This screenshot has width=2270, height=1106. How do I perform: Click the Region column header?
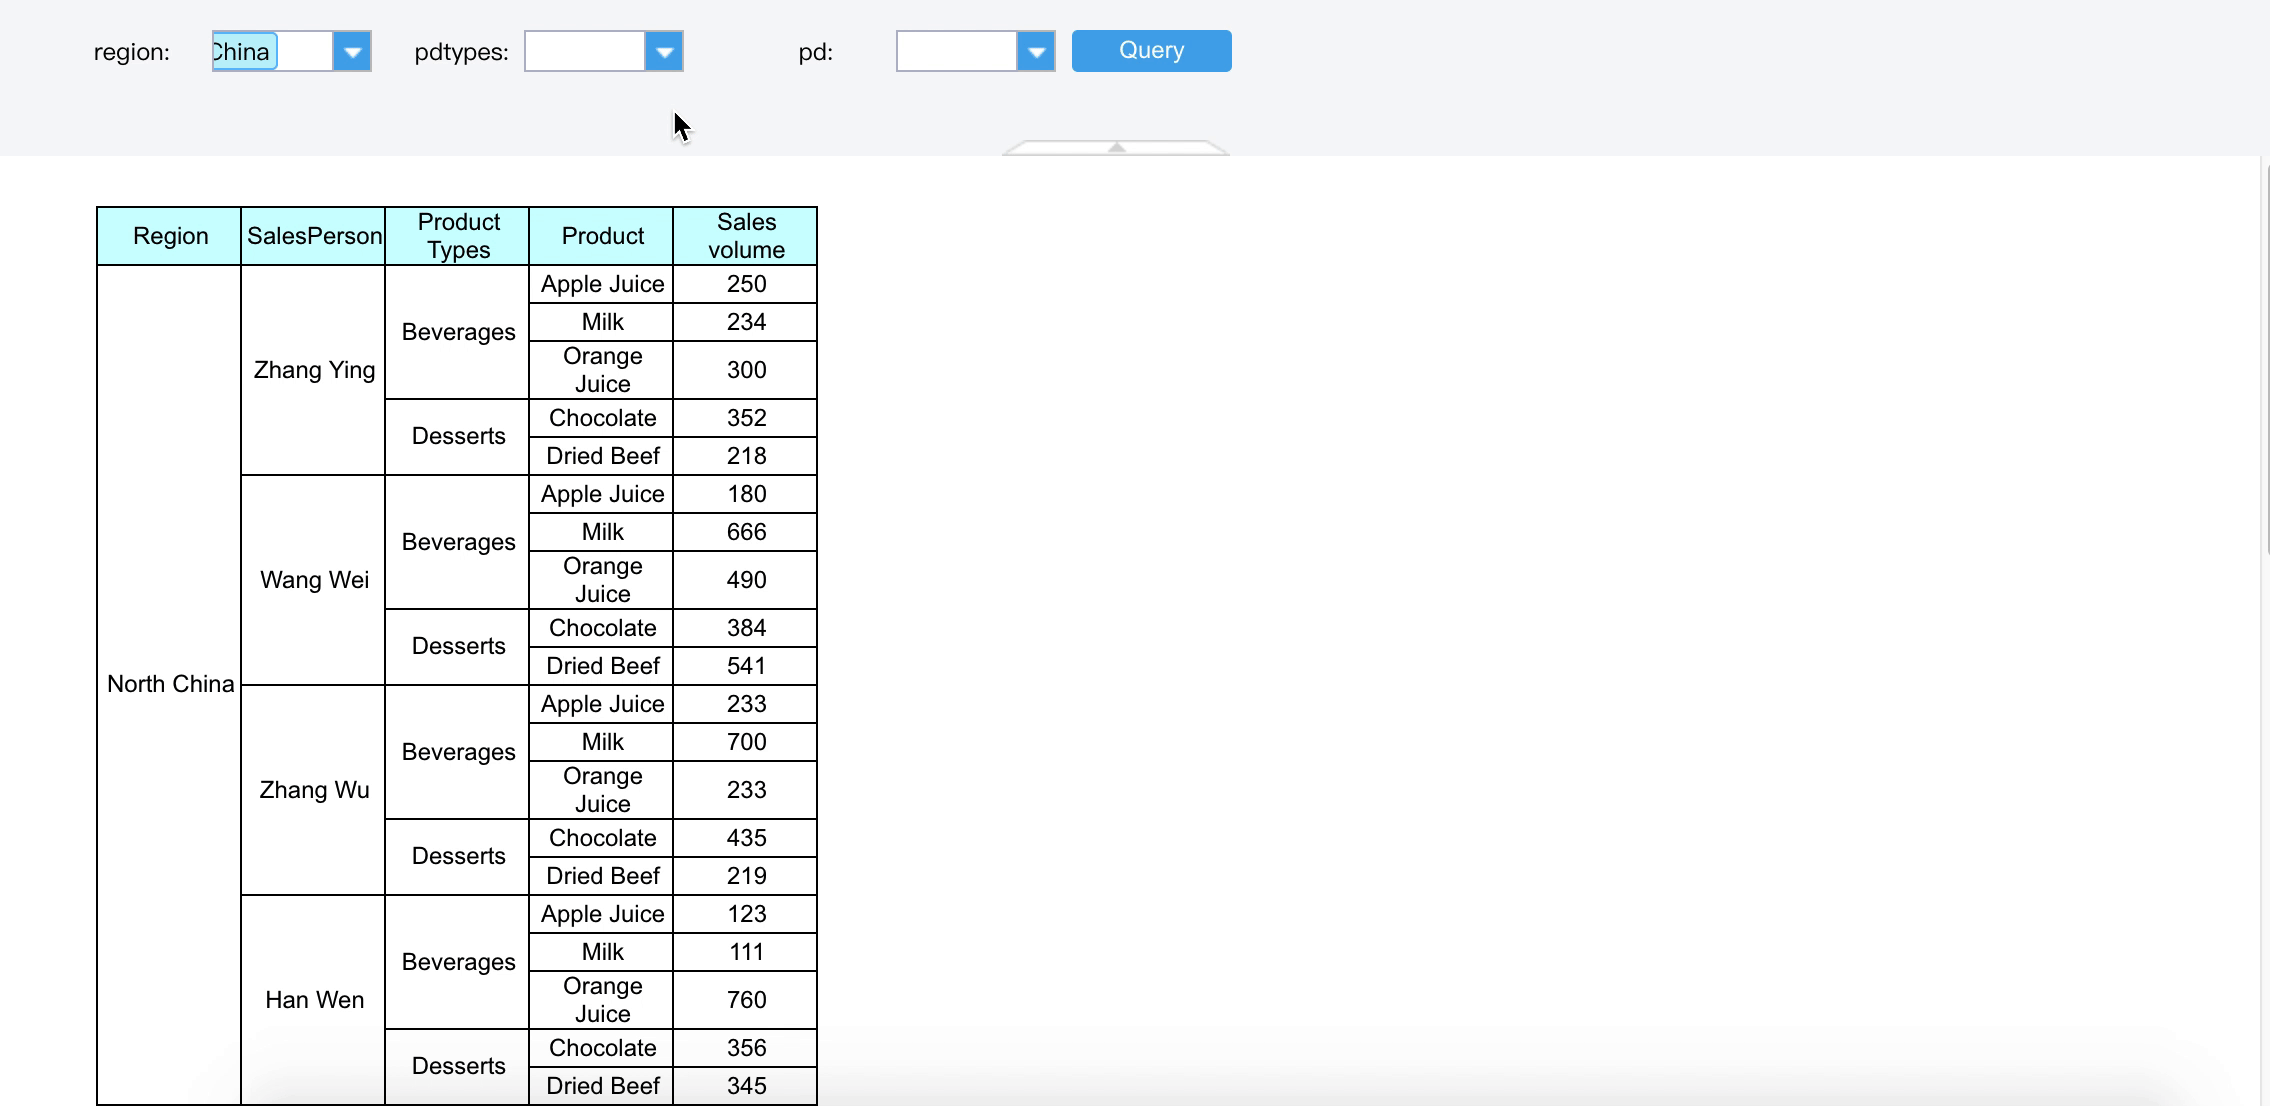point(170,236)
